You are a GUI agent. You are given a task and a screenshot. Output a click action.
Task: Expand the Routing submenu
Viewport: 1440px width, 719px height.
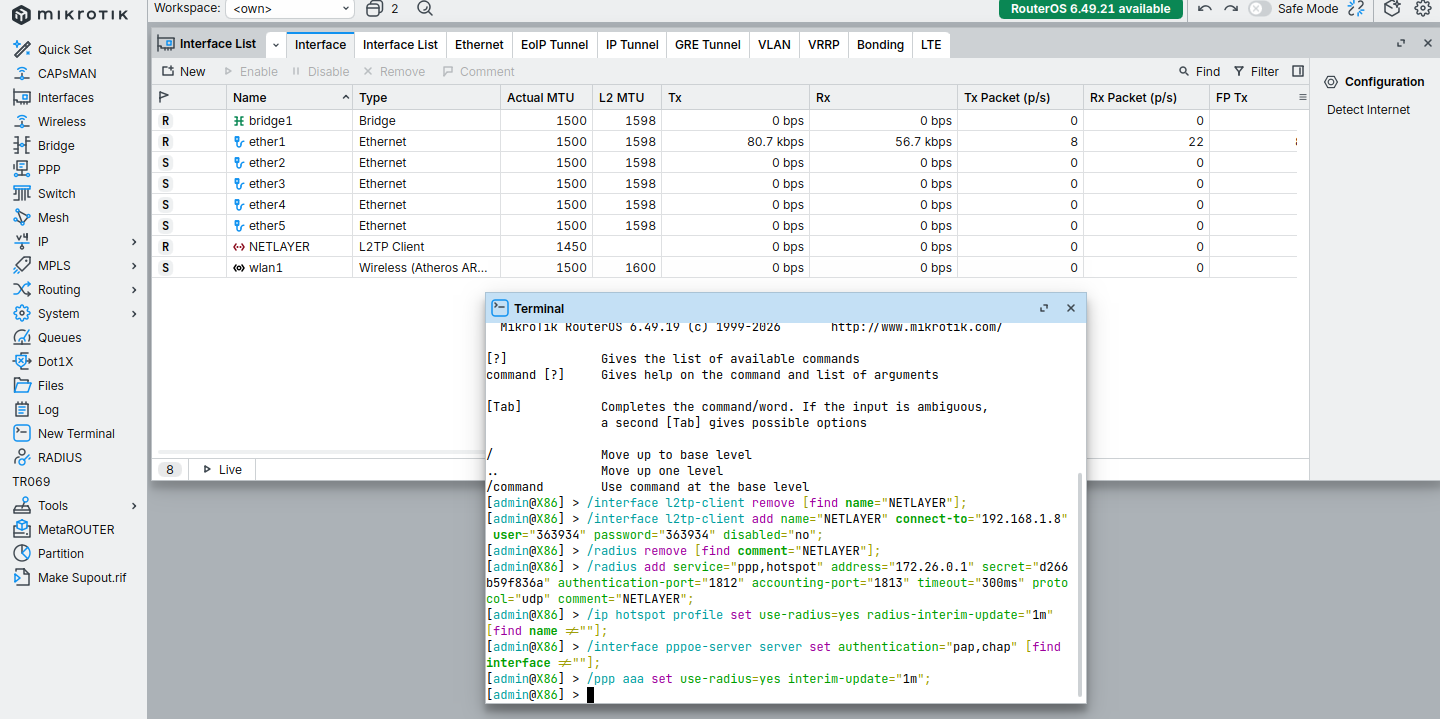coord(134,289)
